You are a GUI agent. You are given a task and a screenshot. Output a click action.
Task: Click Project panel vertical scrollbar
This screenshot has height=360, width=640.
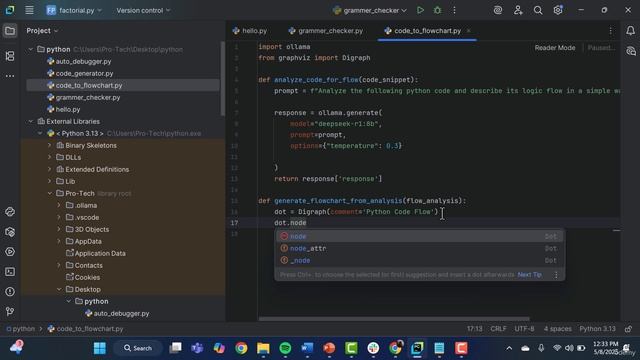pyautogui.click(x=223, y=78)
